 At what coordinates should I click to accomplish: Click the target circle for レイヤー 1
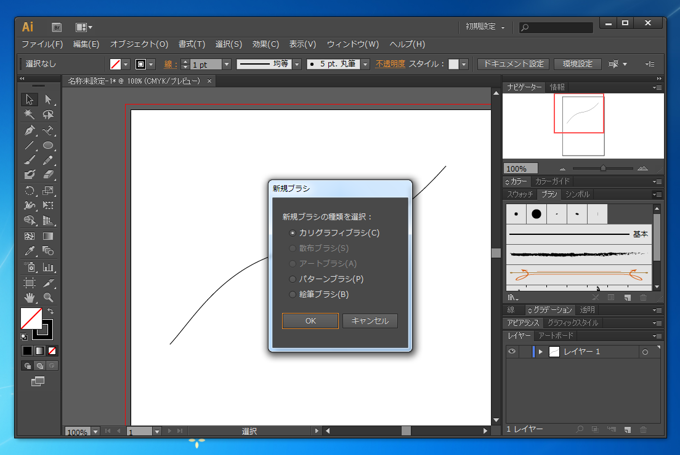pos(645,352)
